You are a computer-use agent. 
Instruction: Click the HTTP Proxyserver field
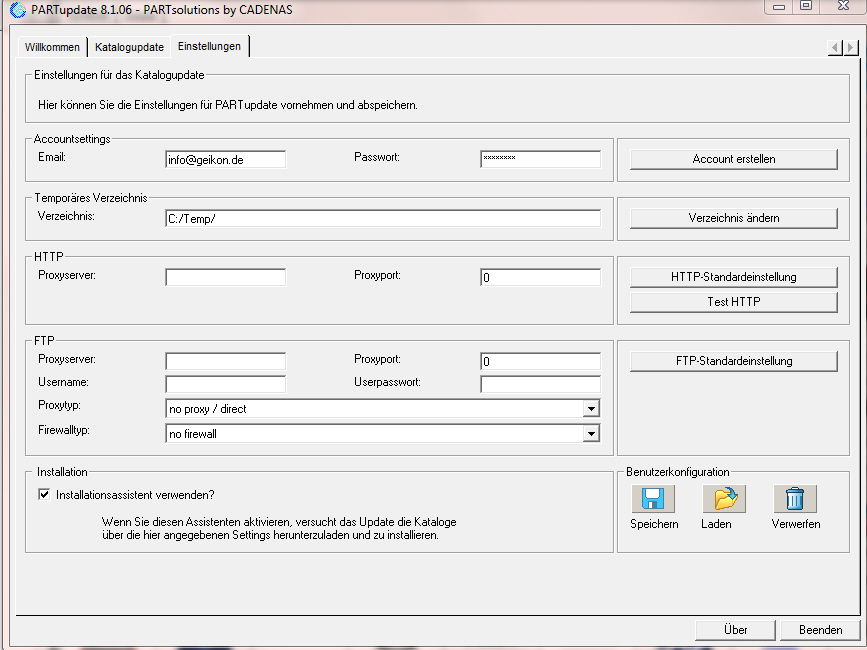[226, 277]
